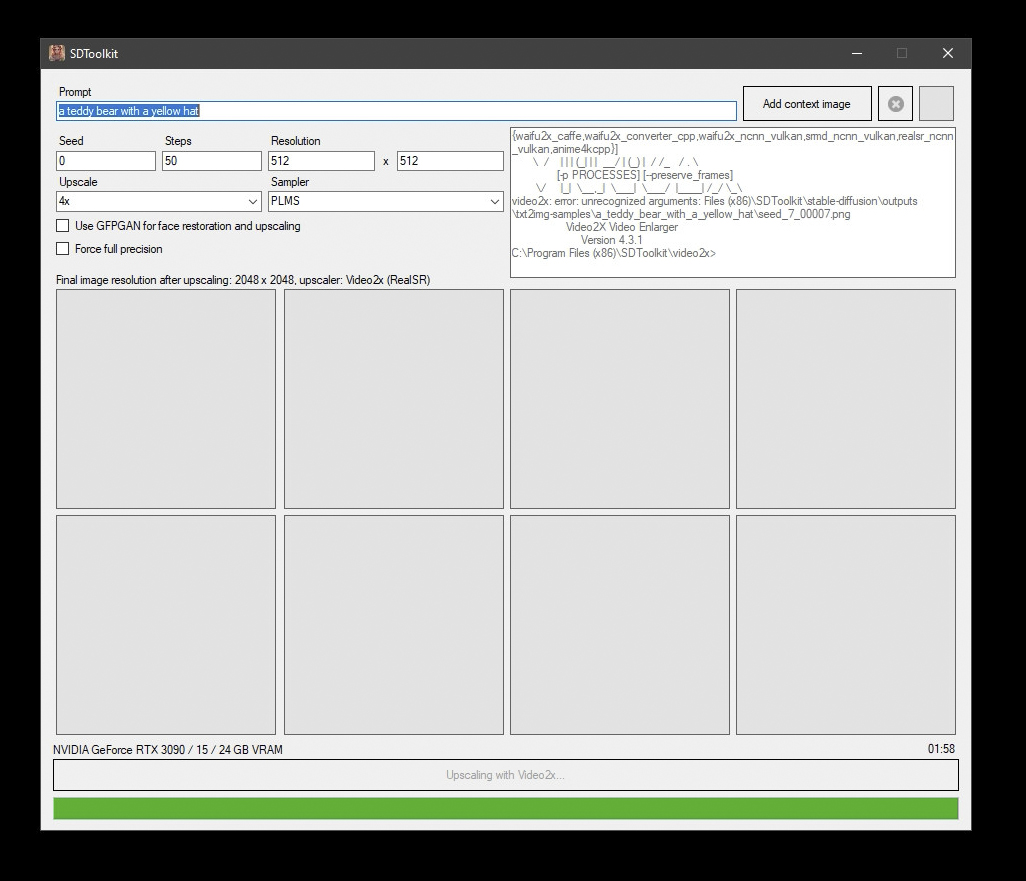Select the third image slot in top row
1026x881 pixels.
[620, 399]
